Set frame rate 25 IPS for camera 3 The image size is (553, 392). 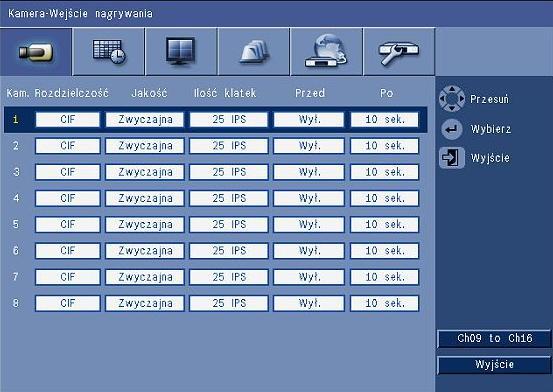(229, 172)
